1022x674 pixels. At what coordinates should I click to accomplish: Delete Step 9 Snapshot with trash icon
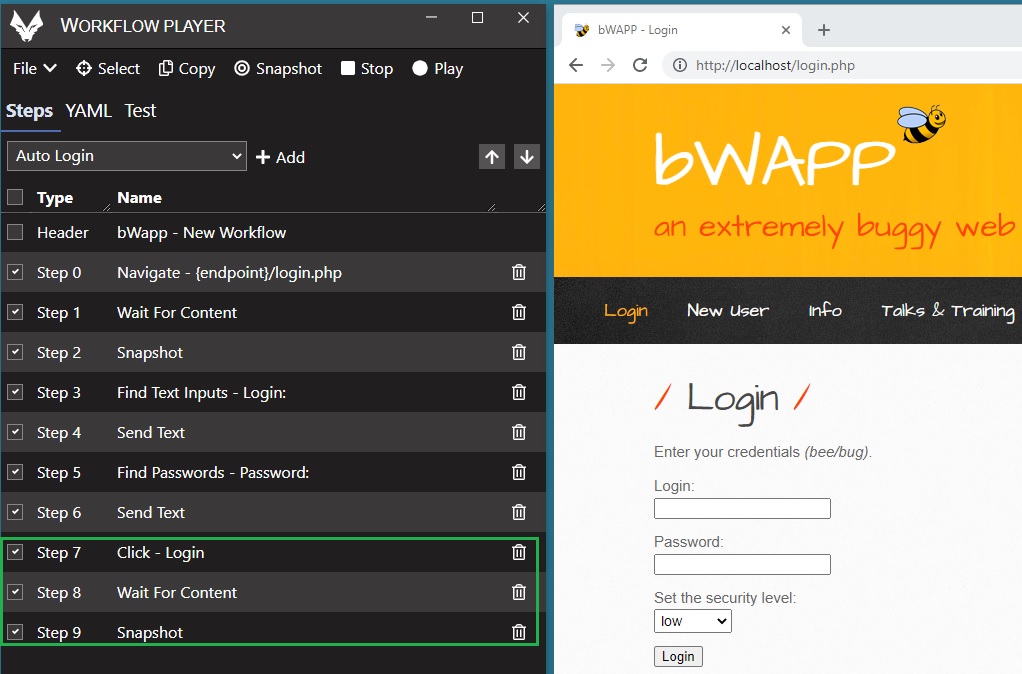pos(519,632)
